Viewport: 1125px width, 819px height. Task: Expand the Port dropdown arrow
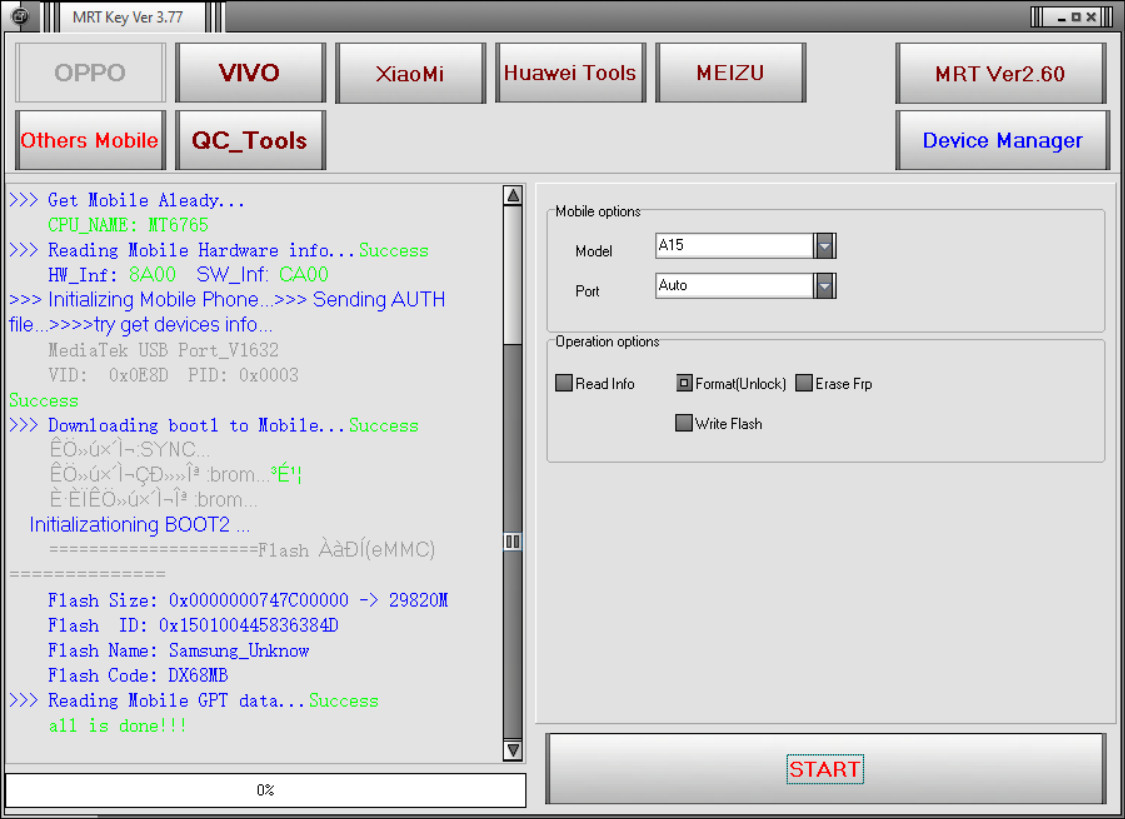point(824,286)
